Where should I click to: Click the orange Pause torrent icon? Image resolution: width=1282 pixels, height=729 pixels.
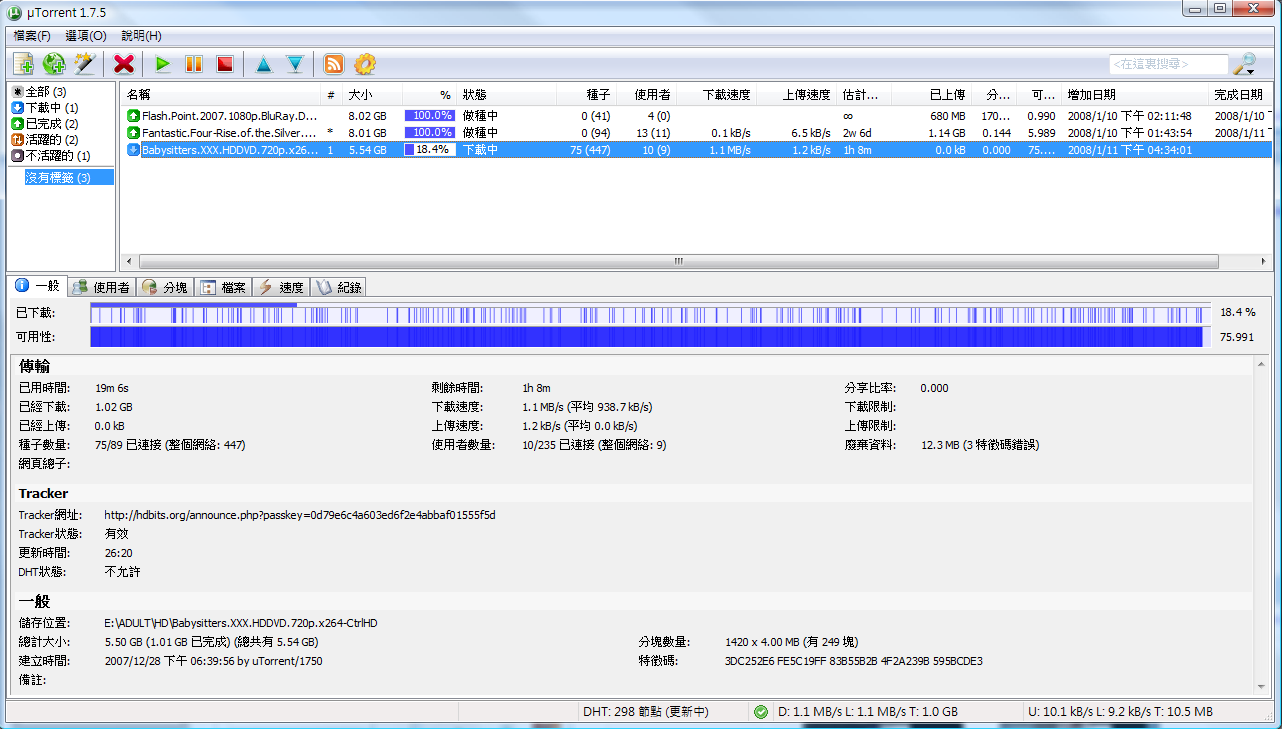pyautogui.click(x=194, y=64)
